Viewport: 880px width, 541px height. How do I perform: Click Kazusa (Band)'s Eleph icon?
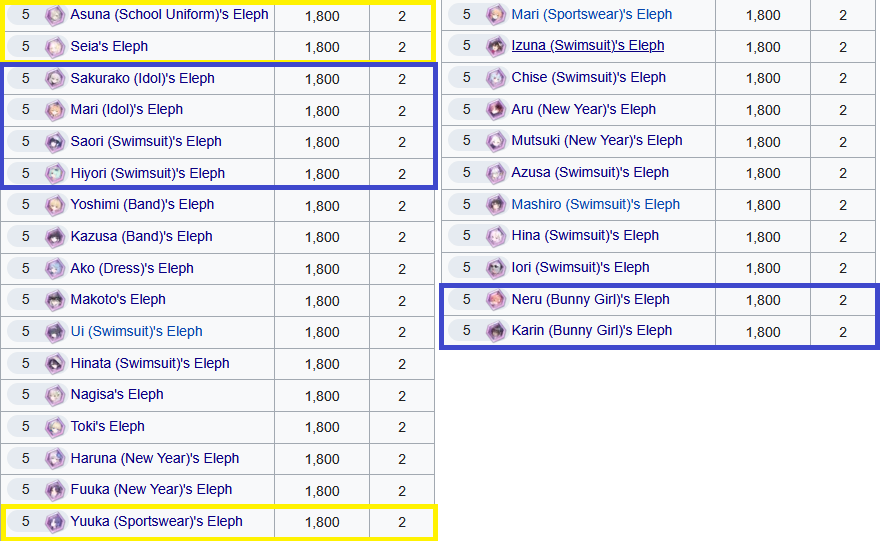[x=55, y=237]
